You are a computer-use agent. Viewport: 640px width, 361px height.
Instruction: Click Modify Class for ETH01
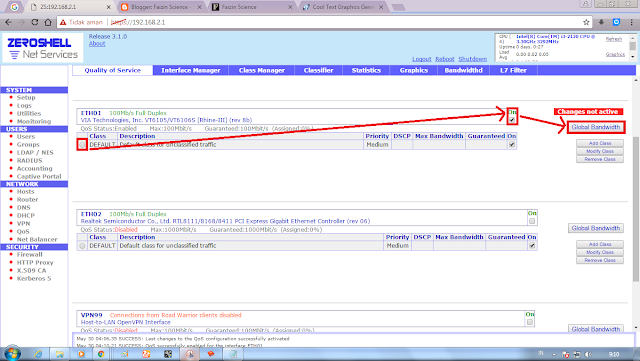(x=600, y=151)
